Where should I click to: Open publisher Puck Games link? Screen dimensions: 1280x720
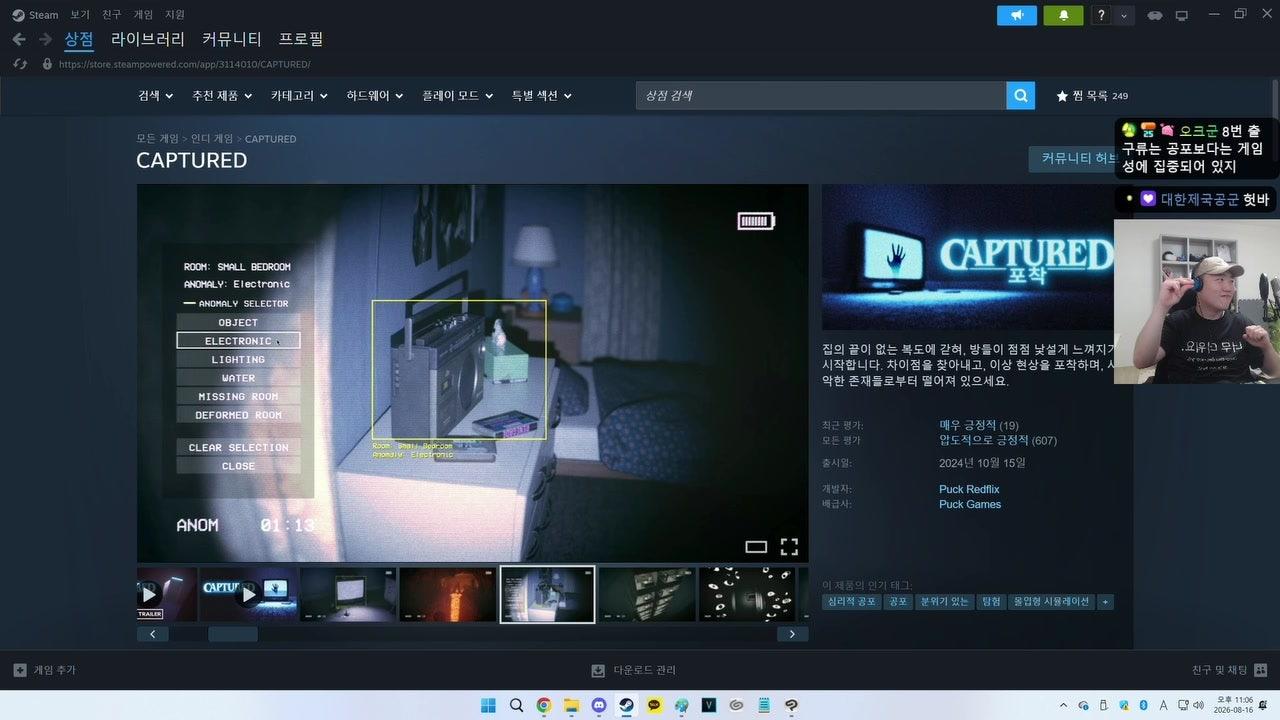[970, 504]
